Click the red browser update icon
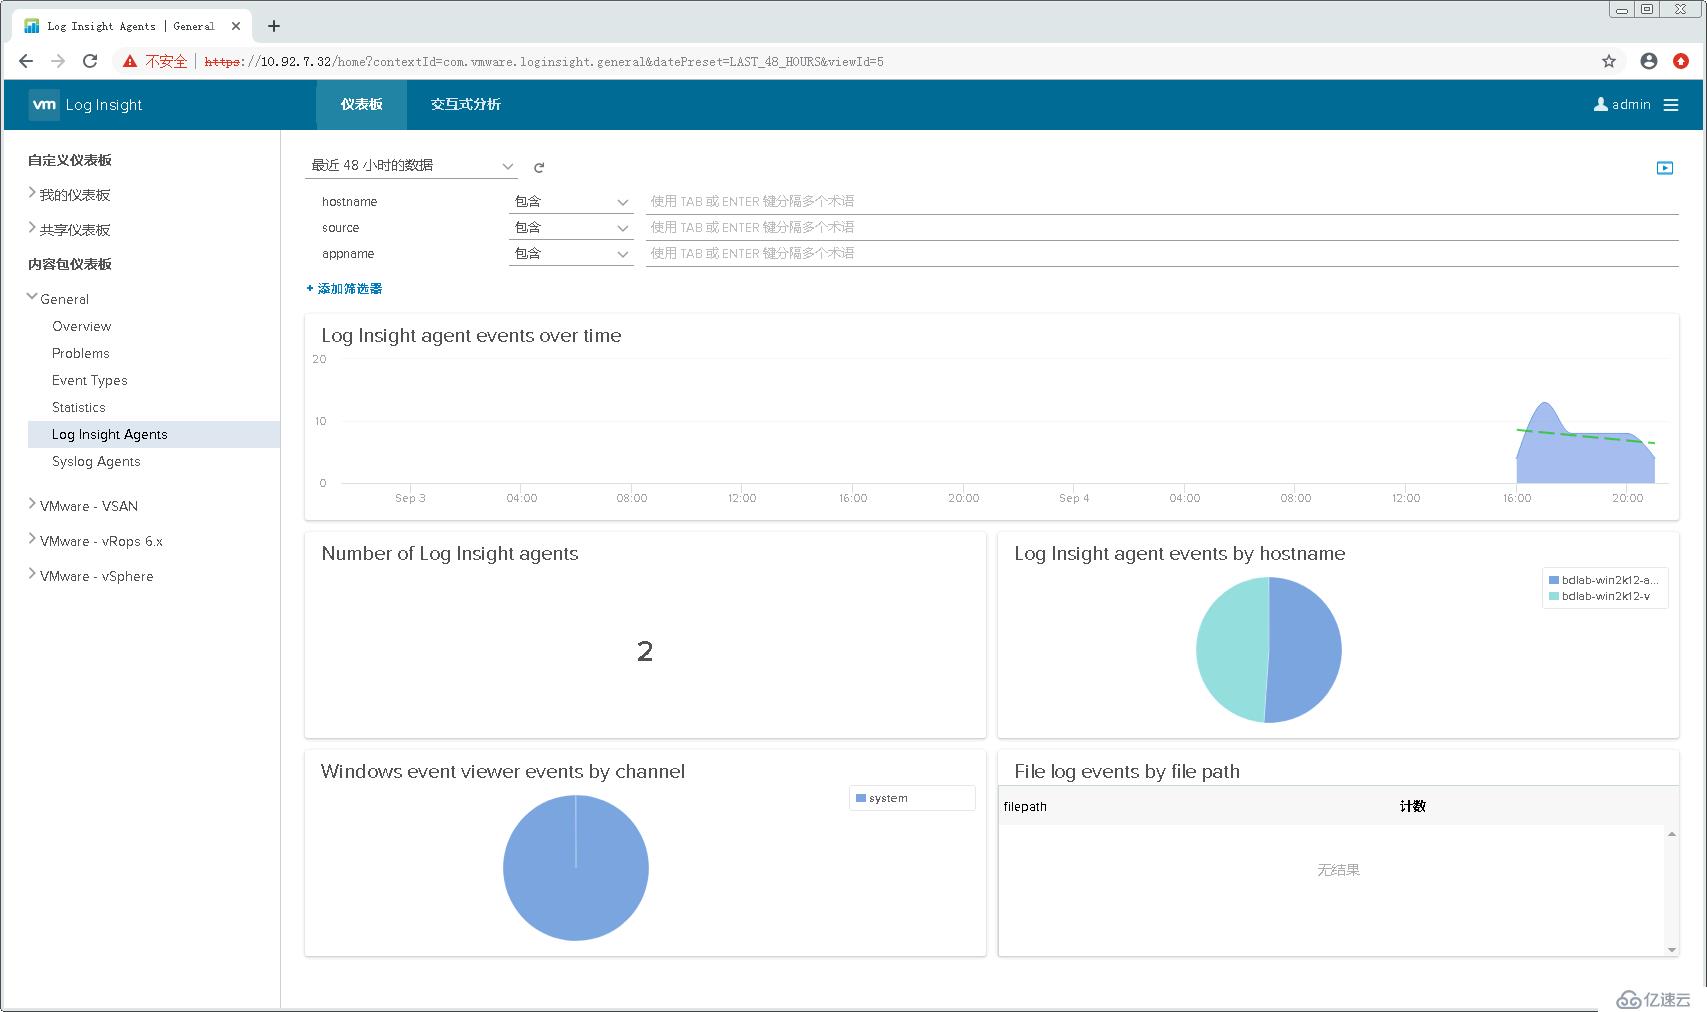Screen dimensions: 1707x1012 (1681, 61)
